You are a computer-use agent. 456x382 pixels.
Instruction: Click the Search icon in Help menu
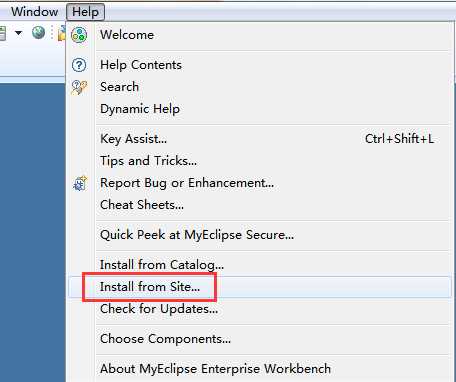[x=79, y=87]
